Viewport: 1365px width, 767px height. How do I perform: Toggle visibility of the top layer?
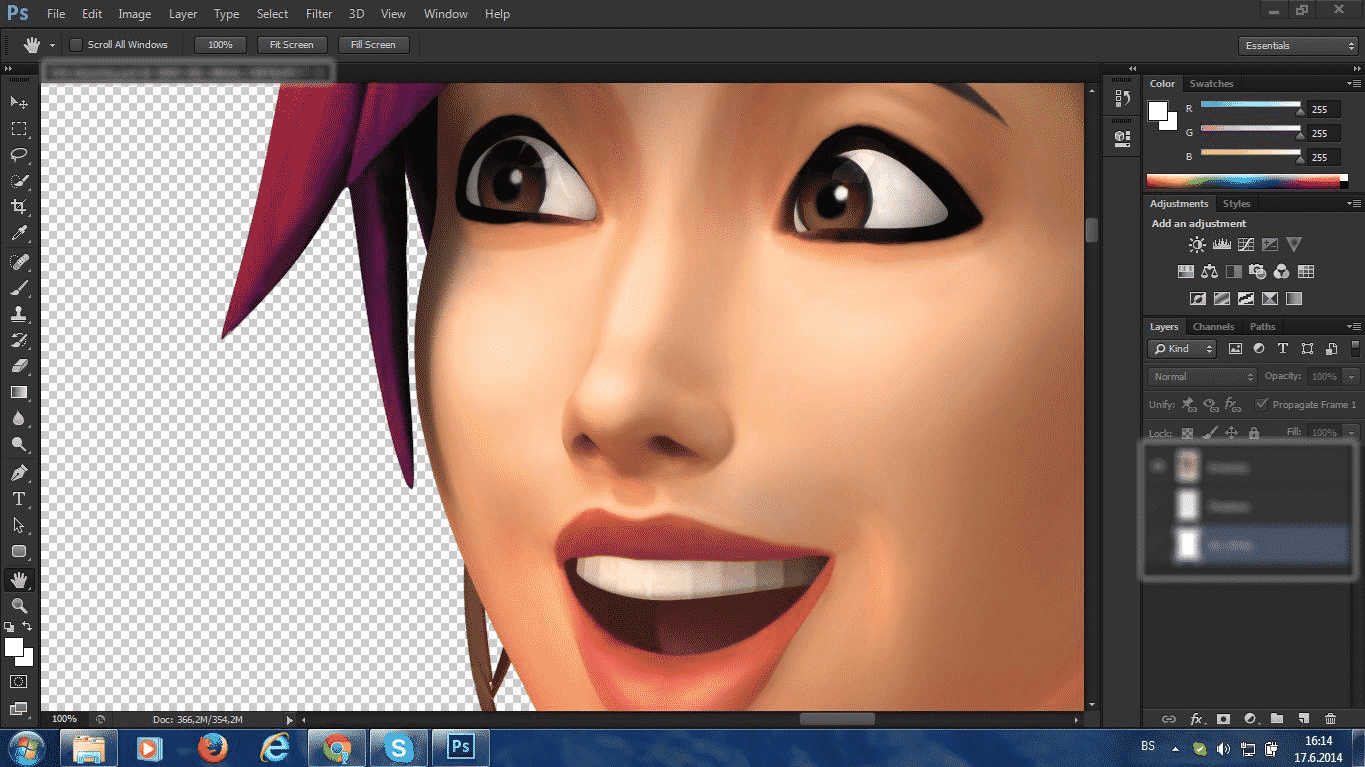click(x=1159, y=467)
